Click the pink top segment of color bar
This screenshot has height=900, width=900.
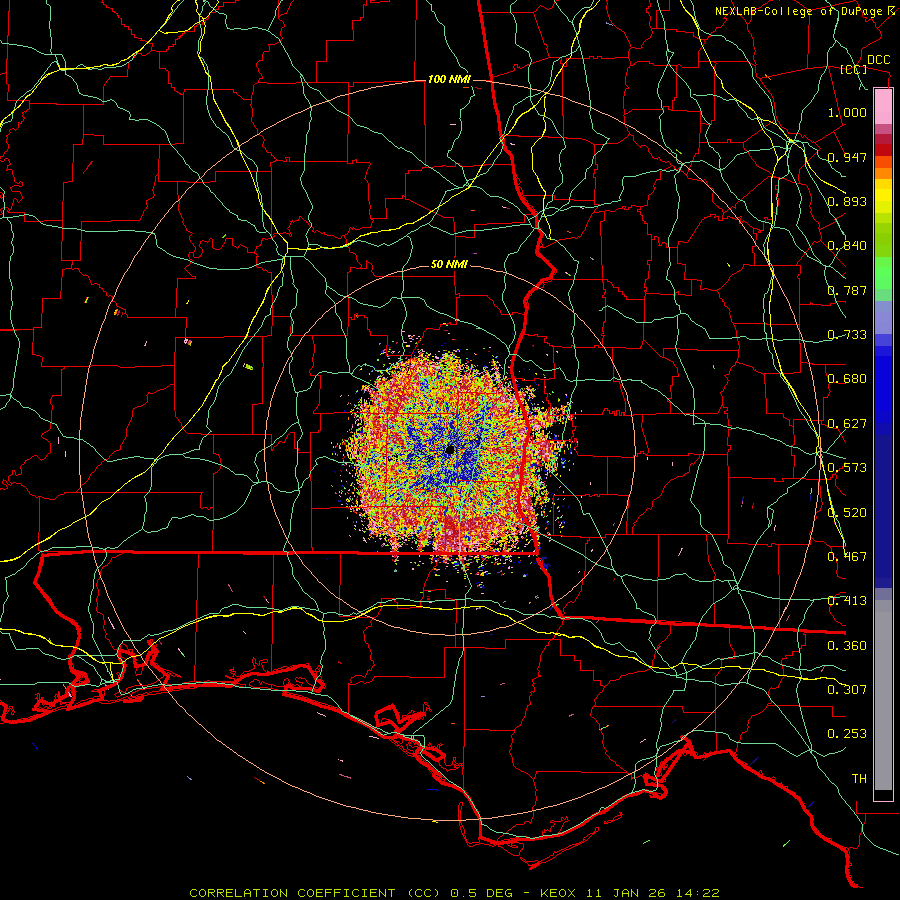[883, 106]
